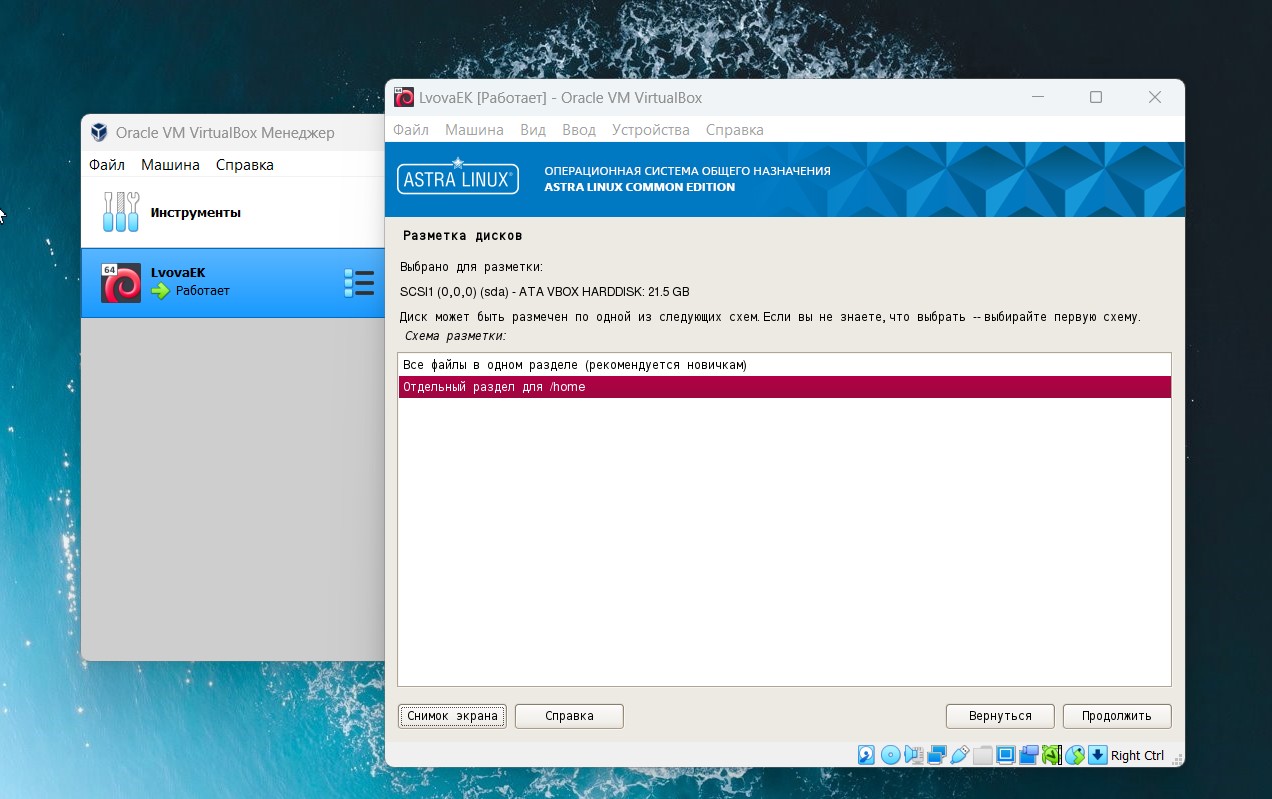The image size is (1272, 799).
Task: Open the Файл menu in the VM window
Action: [411, 130]
